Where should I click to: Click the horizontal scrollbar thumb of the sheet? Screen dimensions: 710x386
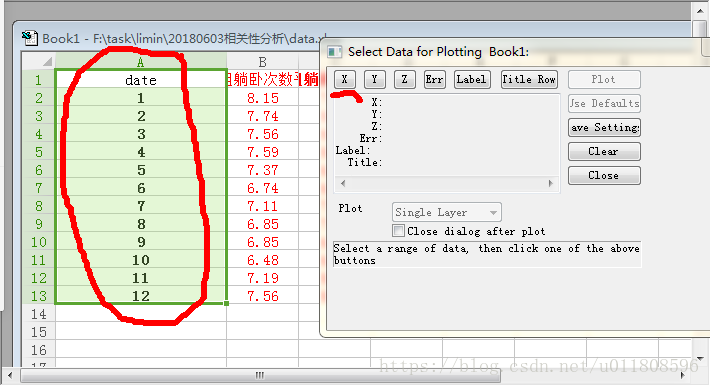click(260, 375)
